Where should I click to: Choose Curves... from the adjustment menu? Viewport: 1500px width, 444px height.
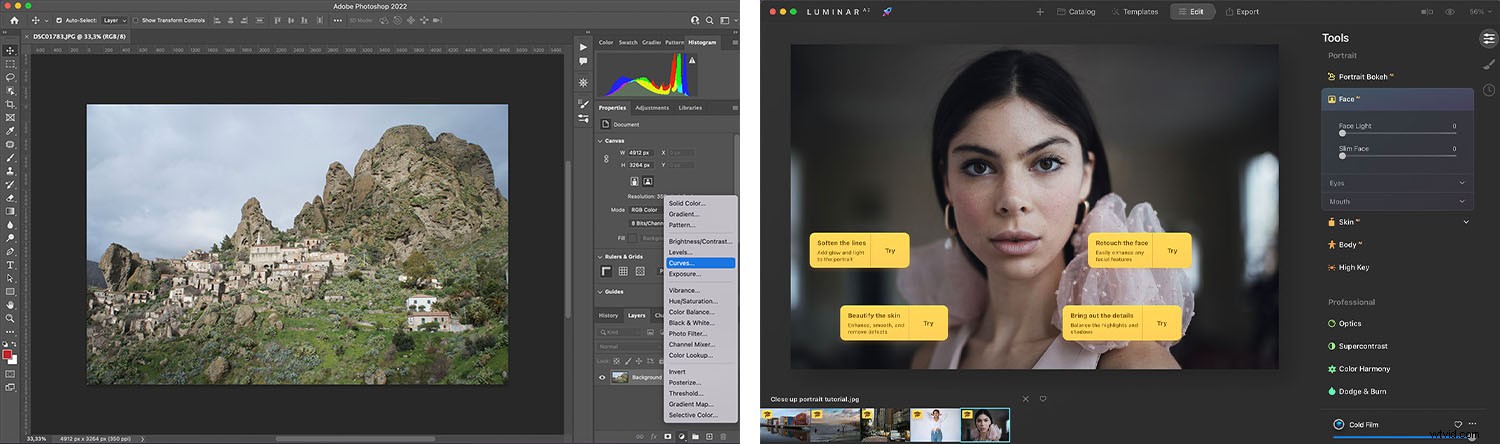point(700,262)
